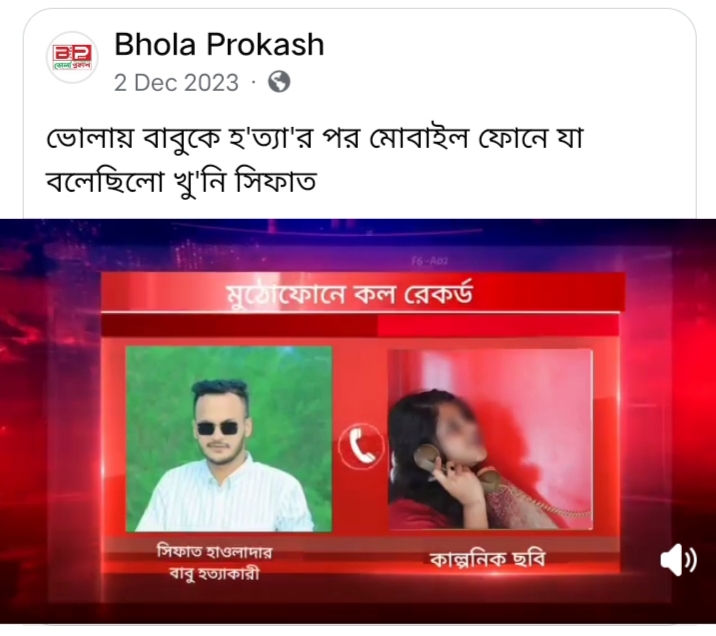
Task: Click the bright red stripe under the banner
Action: pos(498,326)
